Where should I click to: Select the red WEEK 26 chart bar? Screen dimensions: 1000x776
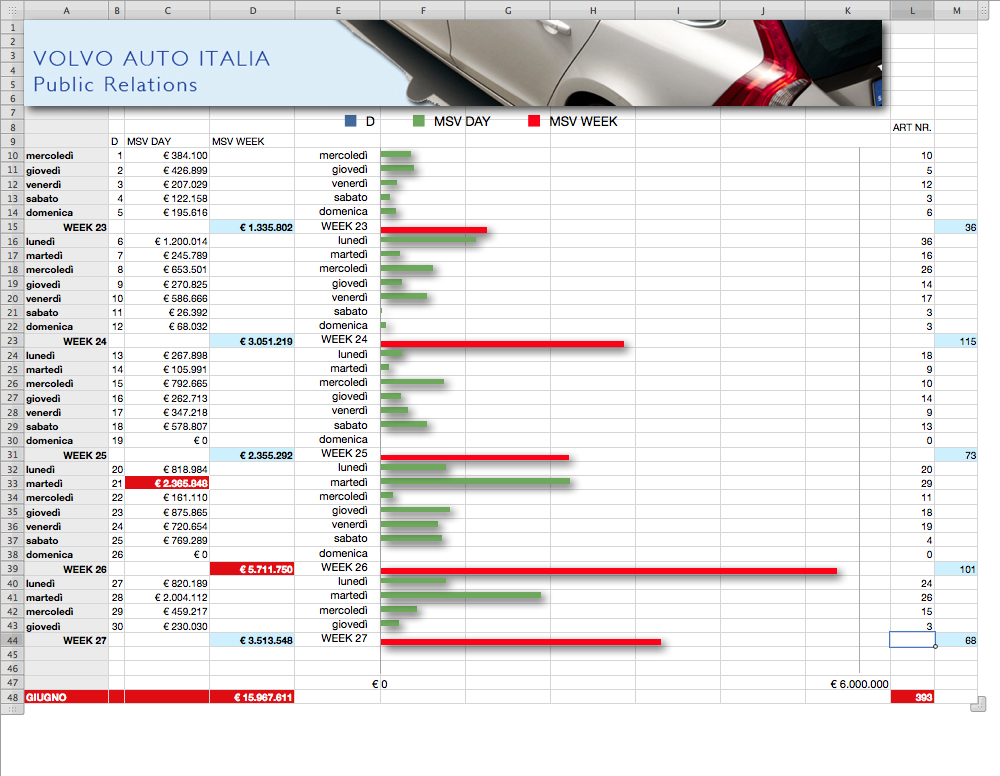coord(608,571)
